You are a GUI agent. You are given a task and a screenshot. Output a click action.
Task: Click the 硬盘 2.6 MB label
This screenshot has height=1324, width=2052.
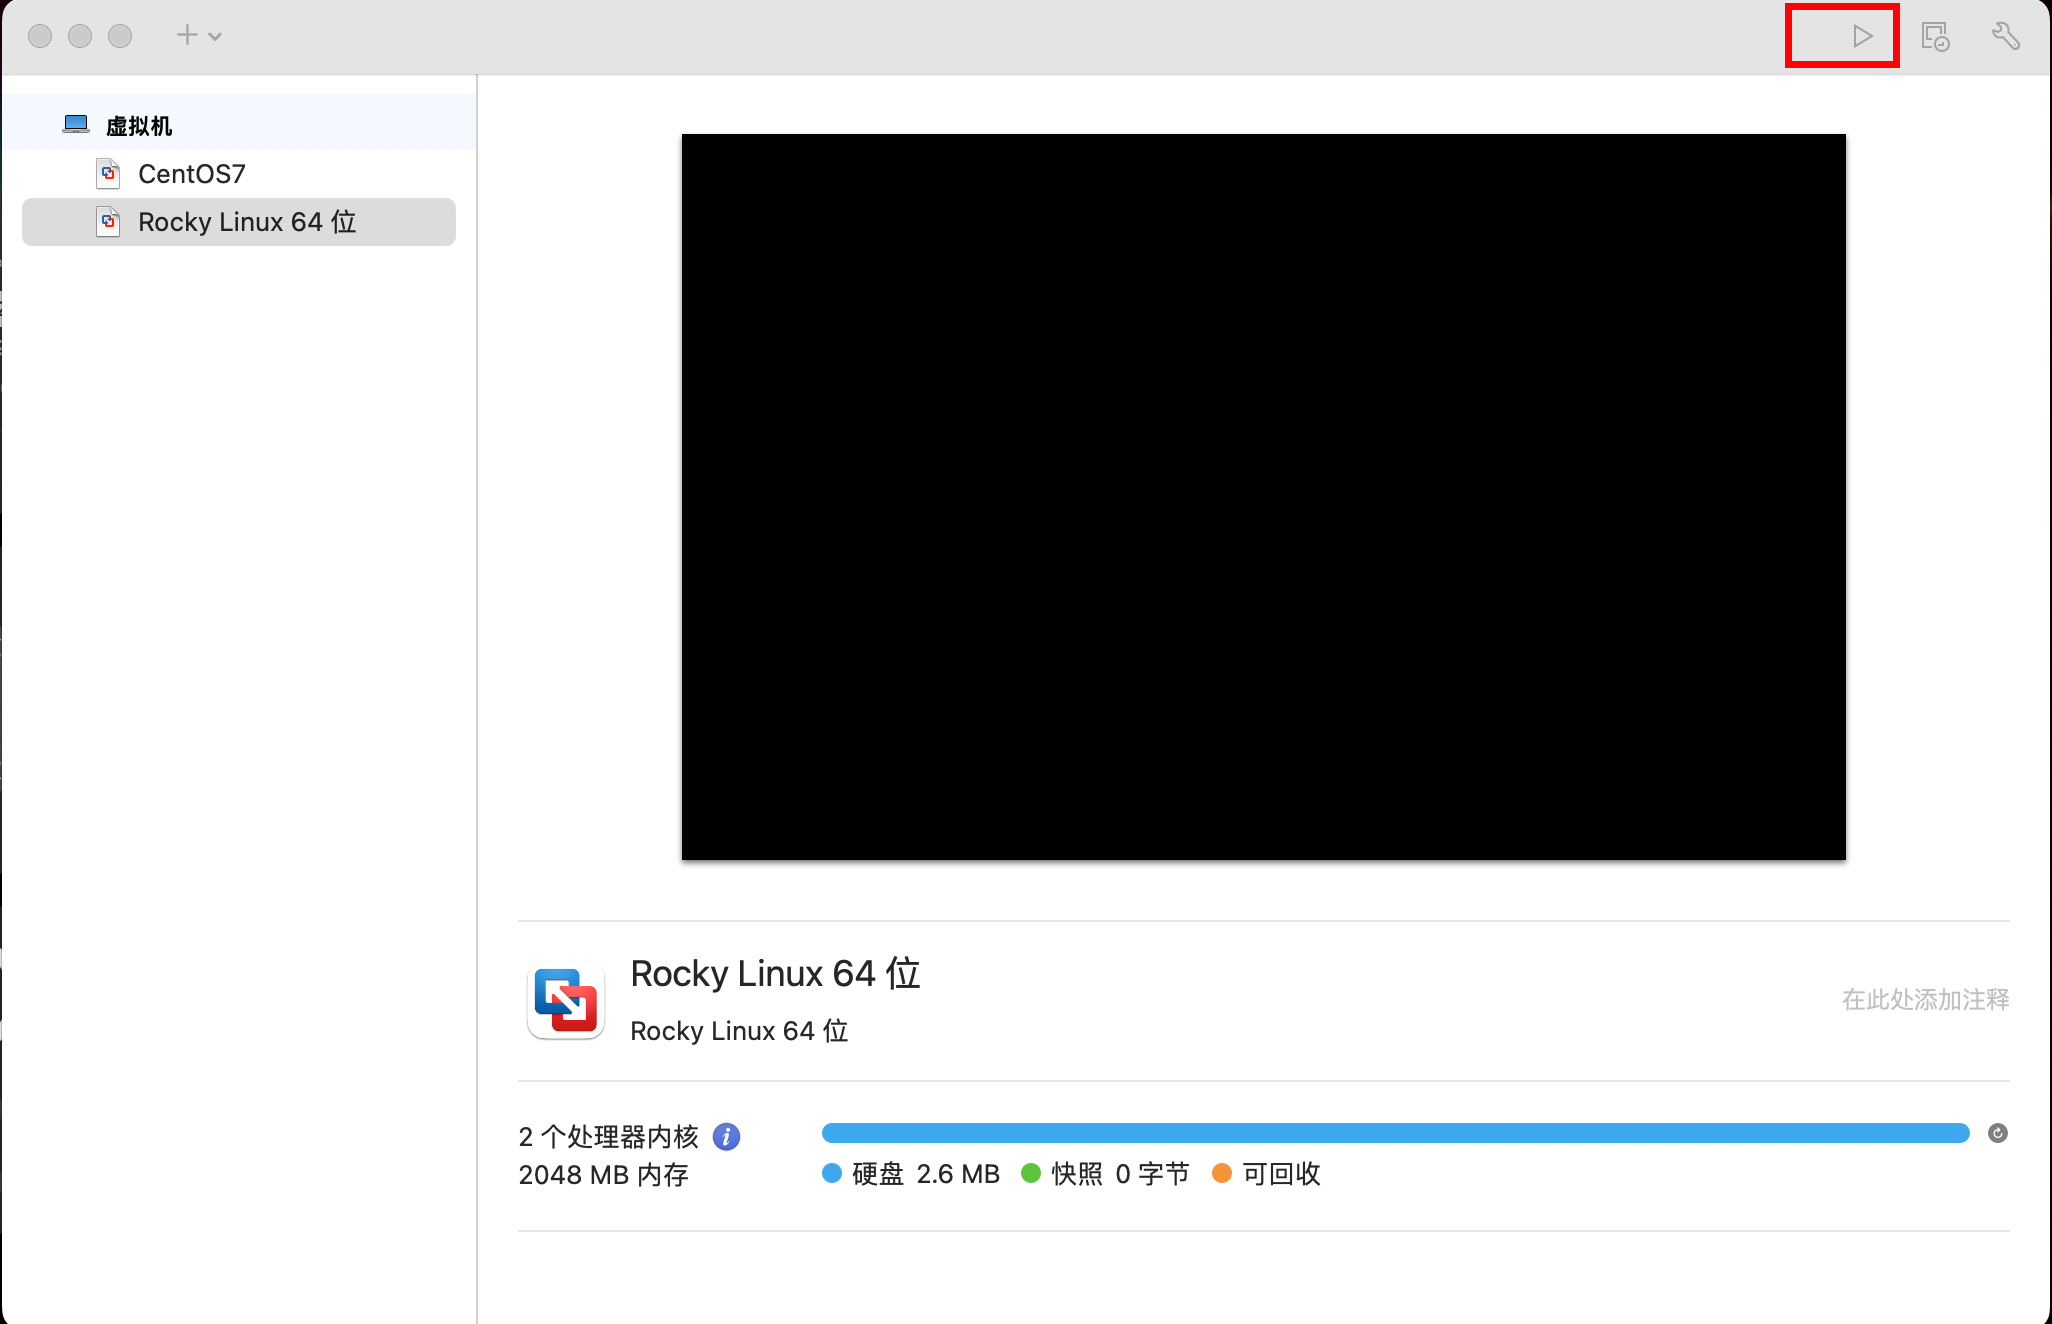coord(925,1174)
